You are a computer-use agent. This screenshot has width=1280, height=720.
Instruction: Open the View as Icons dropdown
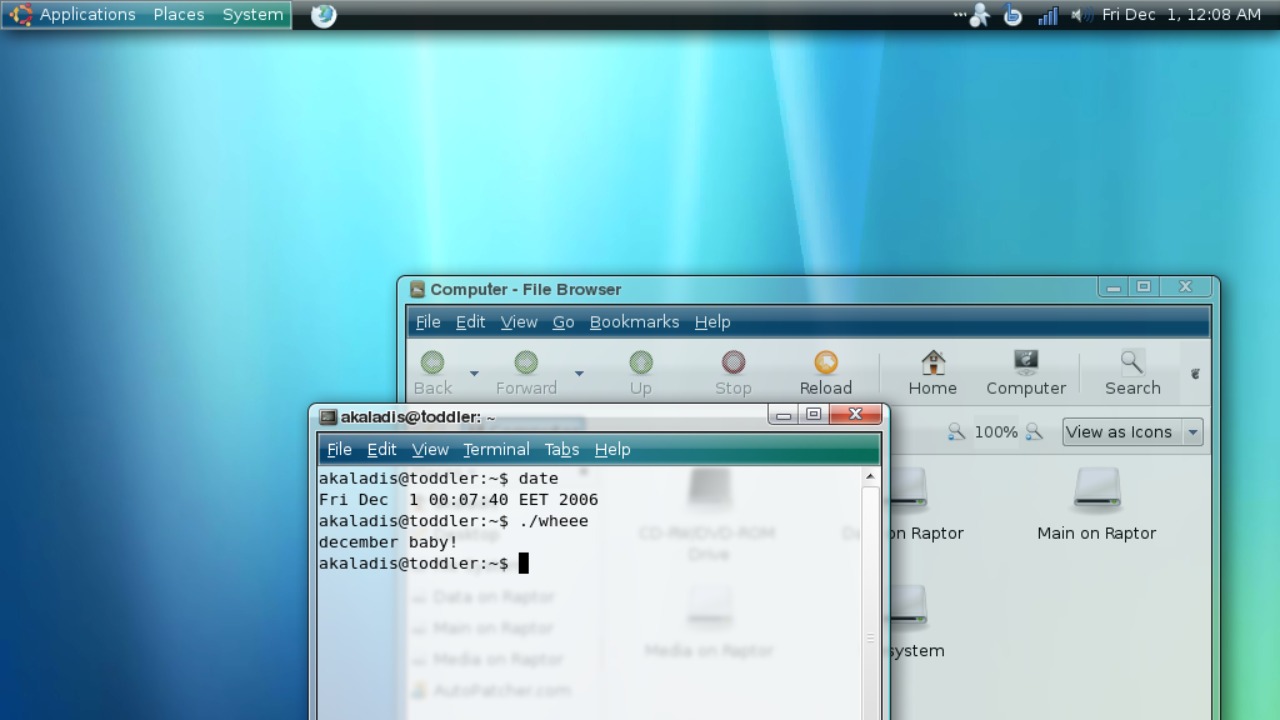(1131, 432)
